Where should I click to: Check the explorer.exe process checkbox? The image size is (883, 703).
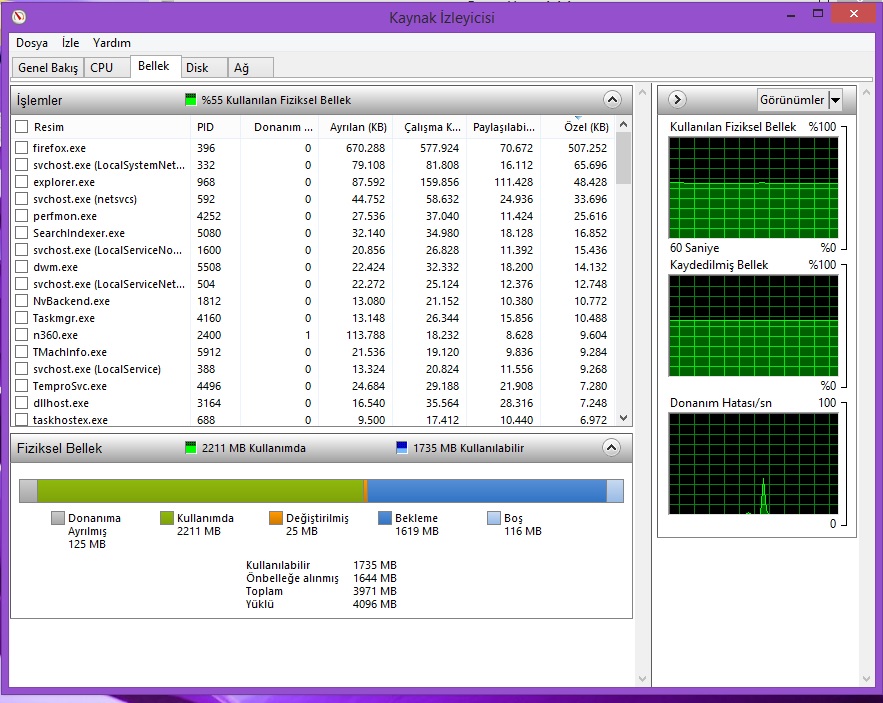click(21, 182)
